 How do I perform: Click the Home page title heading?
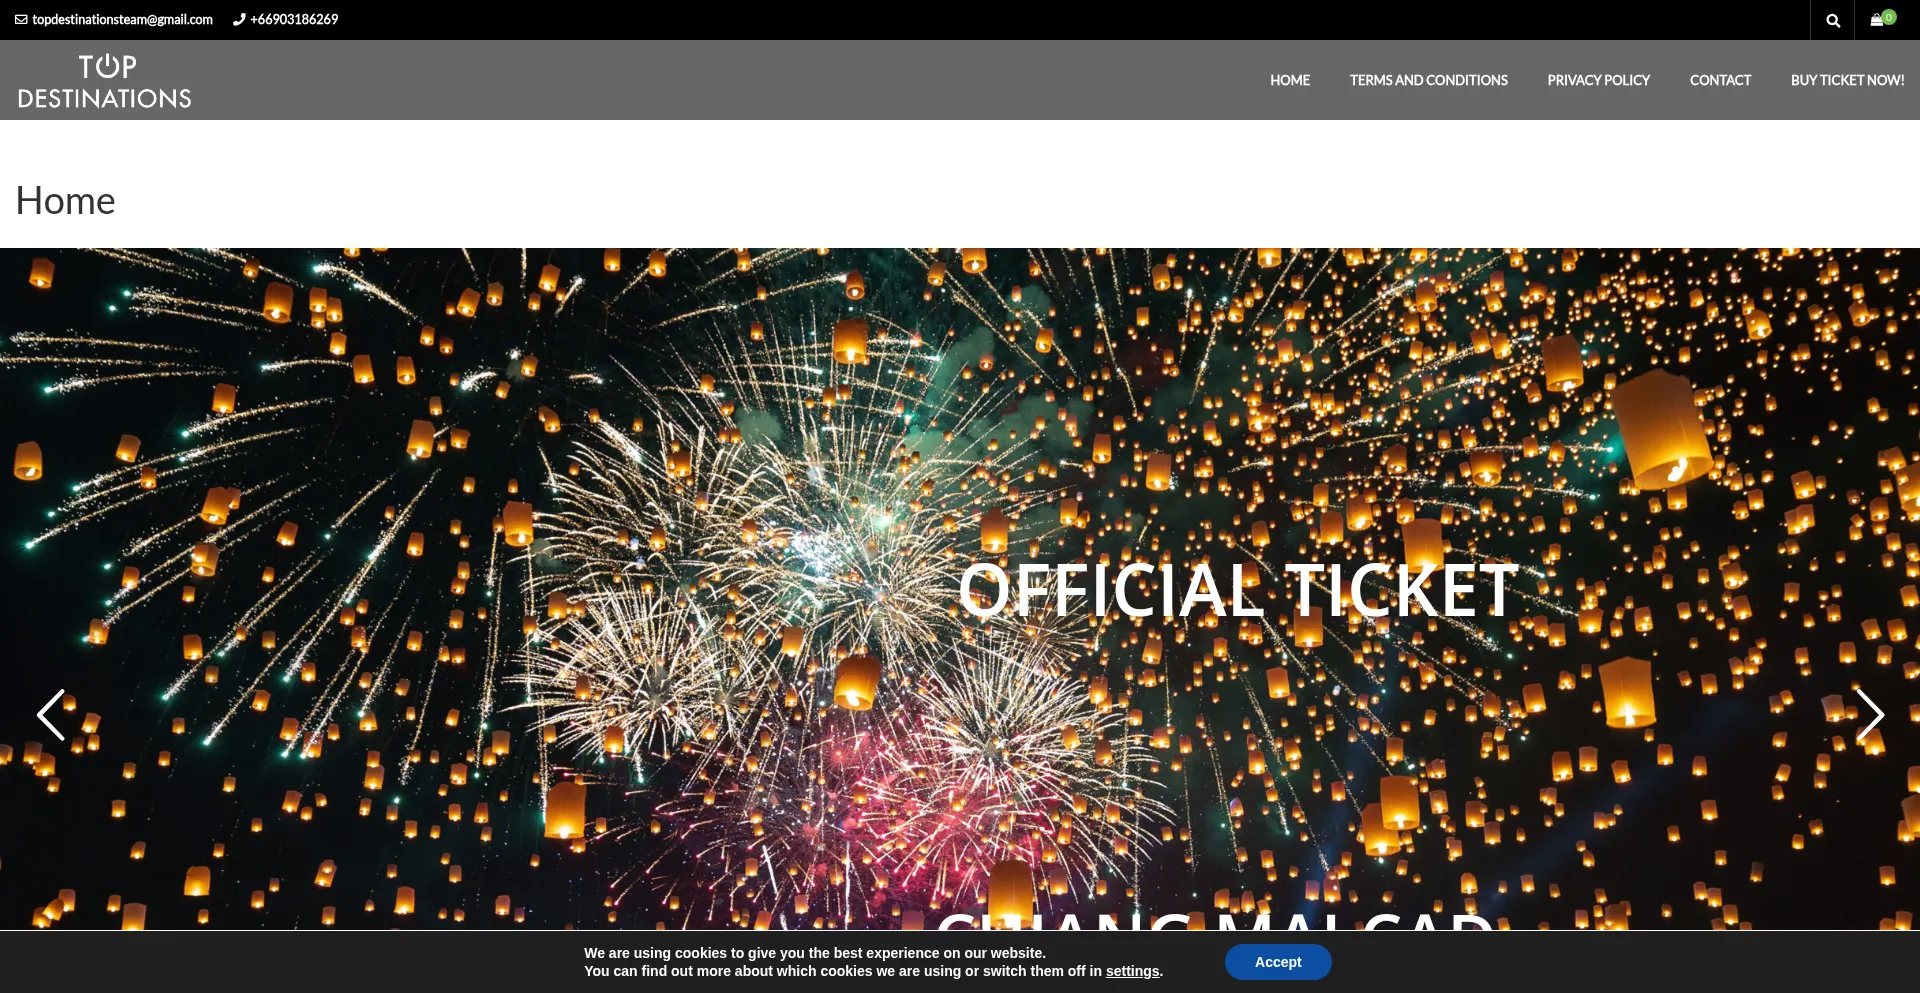tap(66, 201)
